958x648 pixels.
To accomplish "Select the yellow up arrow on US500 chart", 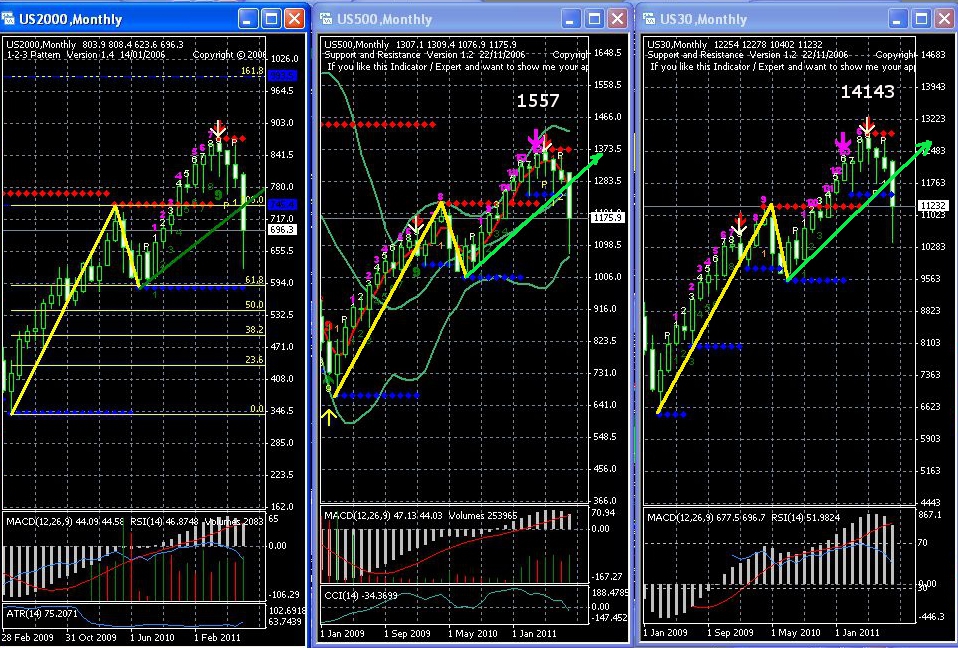I will pos(329,417).
